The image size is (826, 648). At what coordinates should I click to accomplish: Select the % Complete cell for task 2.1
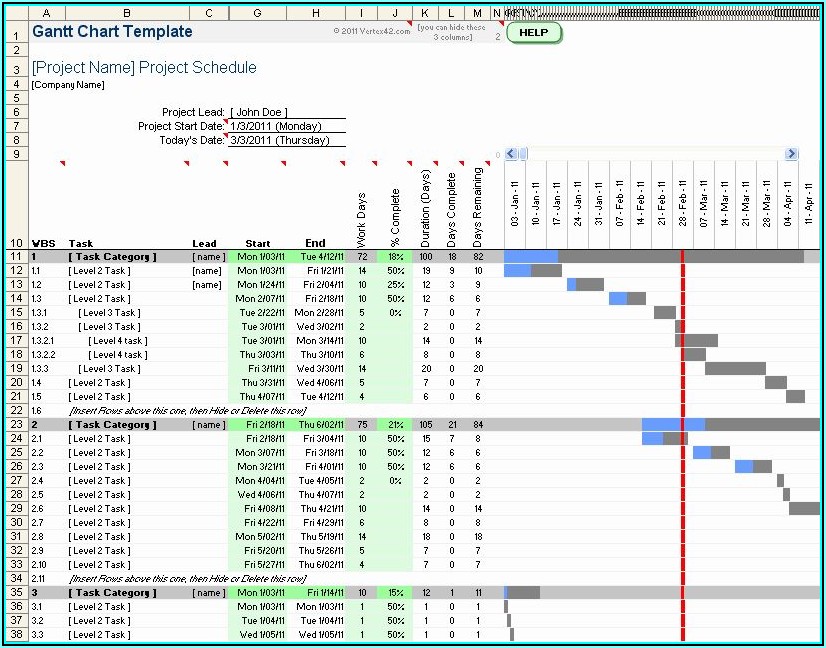coord(394,439)
